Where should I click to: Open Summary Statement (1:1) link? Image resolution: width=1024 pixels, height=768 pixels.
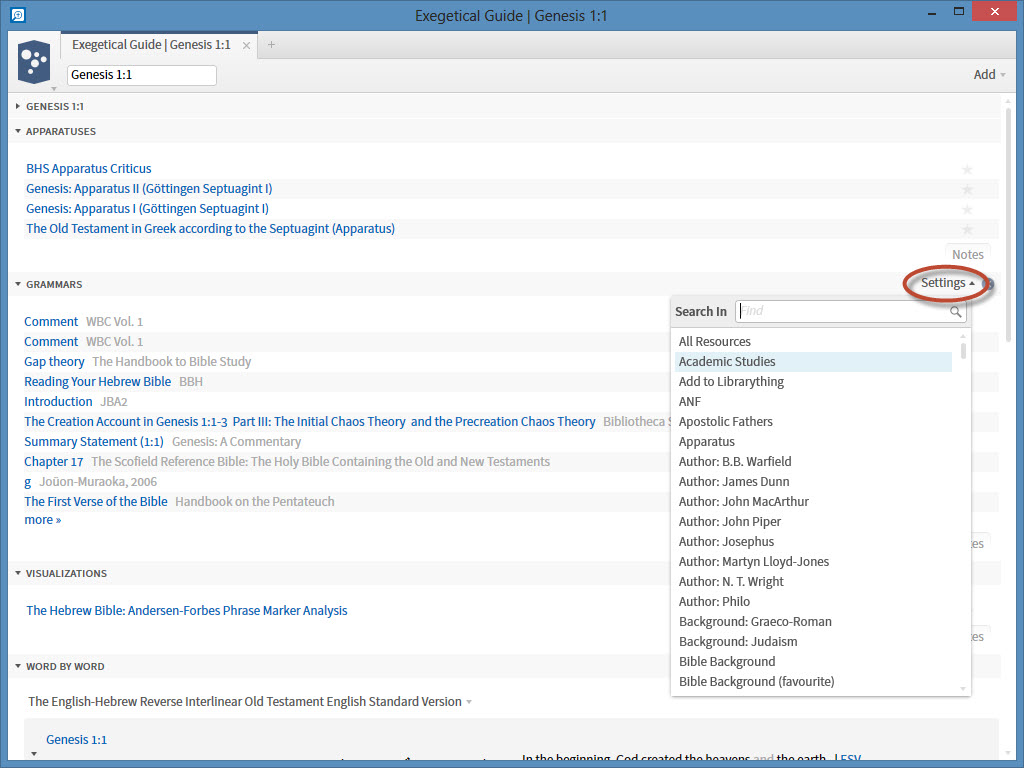pos(94,442)
